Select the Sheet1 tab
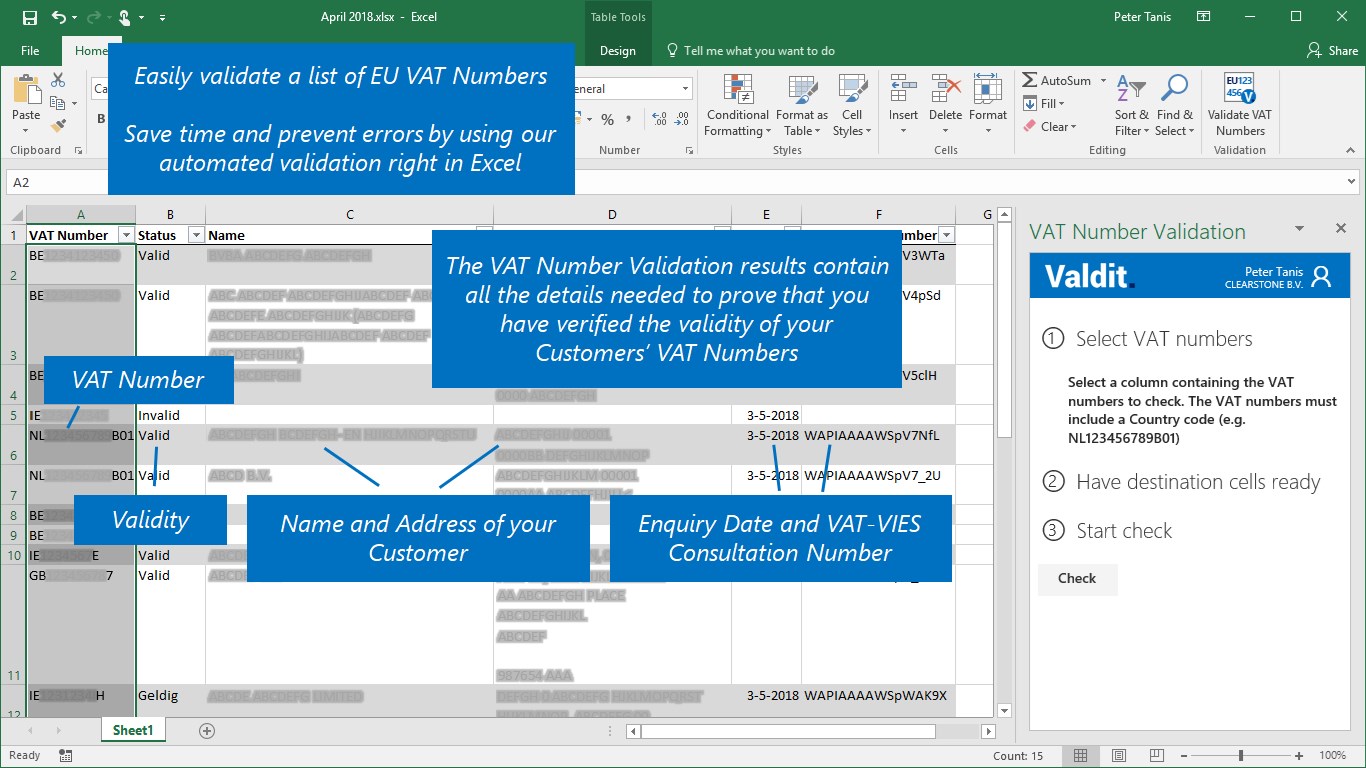Image resolution: width=1366 pixels, height=768 pixels. [x=133, y=730]
